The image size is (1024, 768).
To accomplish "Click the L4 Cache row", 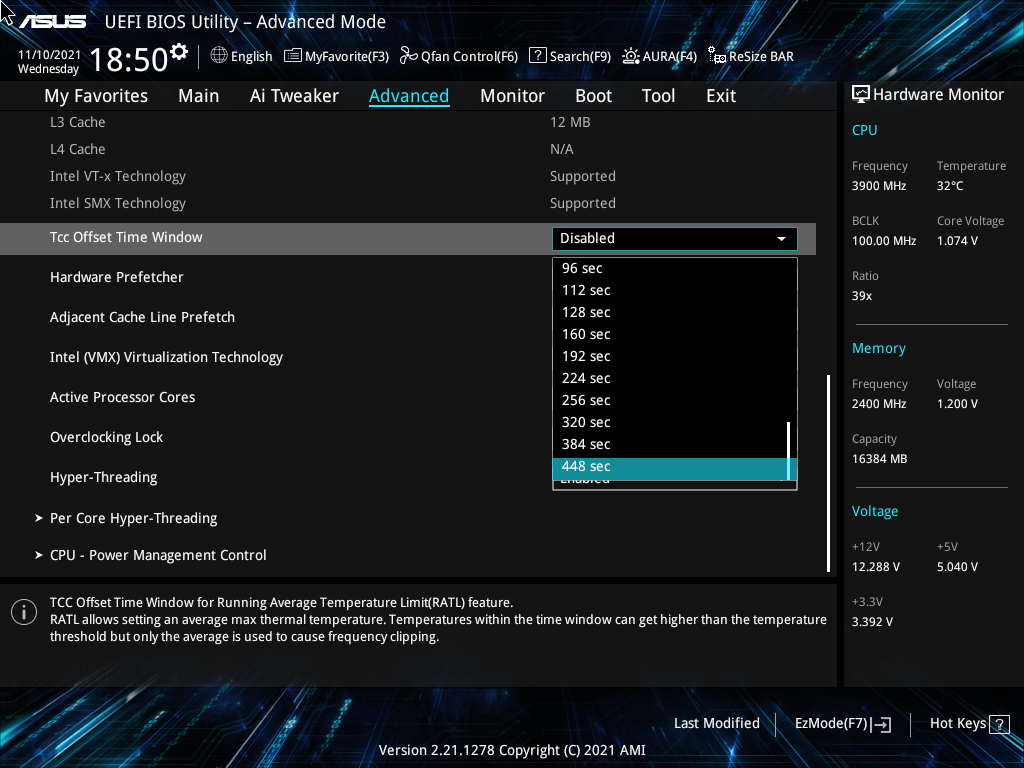I will [x=408, y=150].
